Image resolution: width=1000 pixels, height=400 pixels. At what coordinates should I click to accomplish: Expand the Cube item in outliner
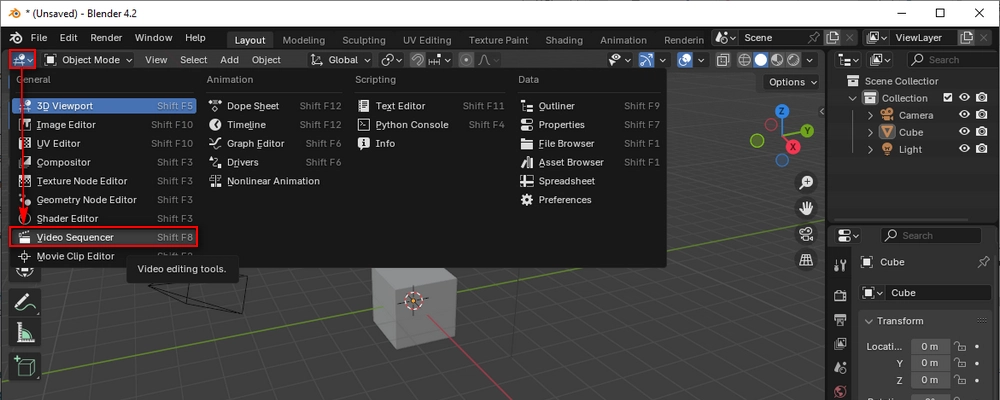[871, 133]
